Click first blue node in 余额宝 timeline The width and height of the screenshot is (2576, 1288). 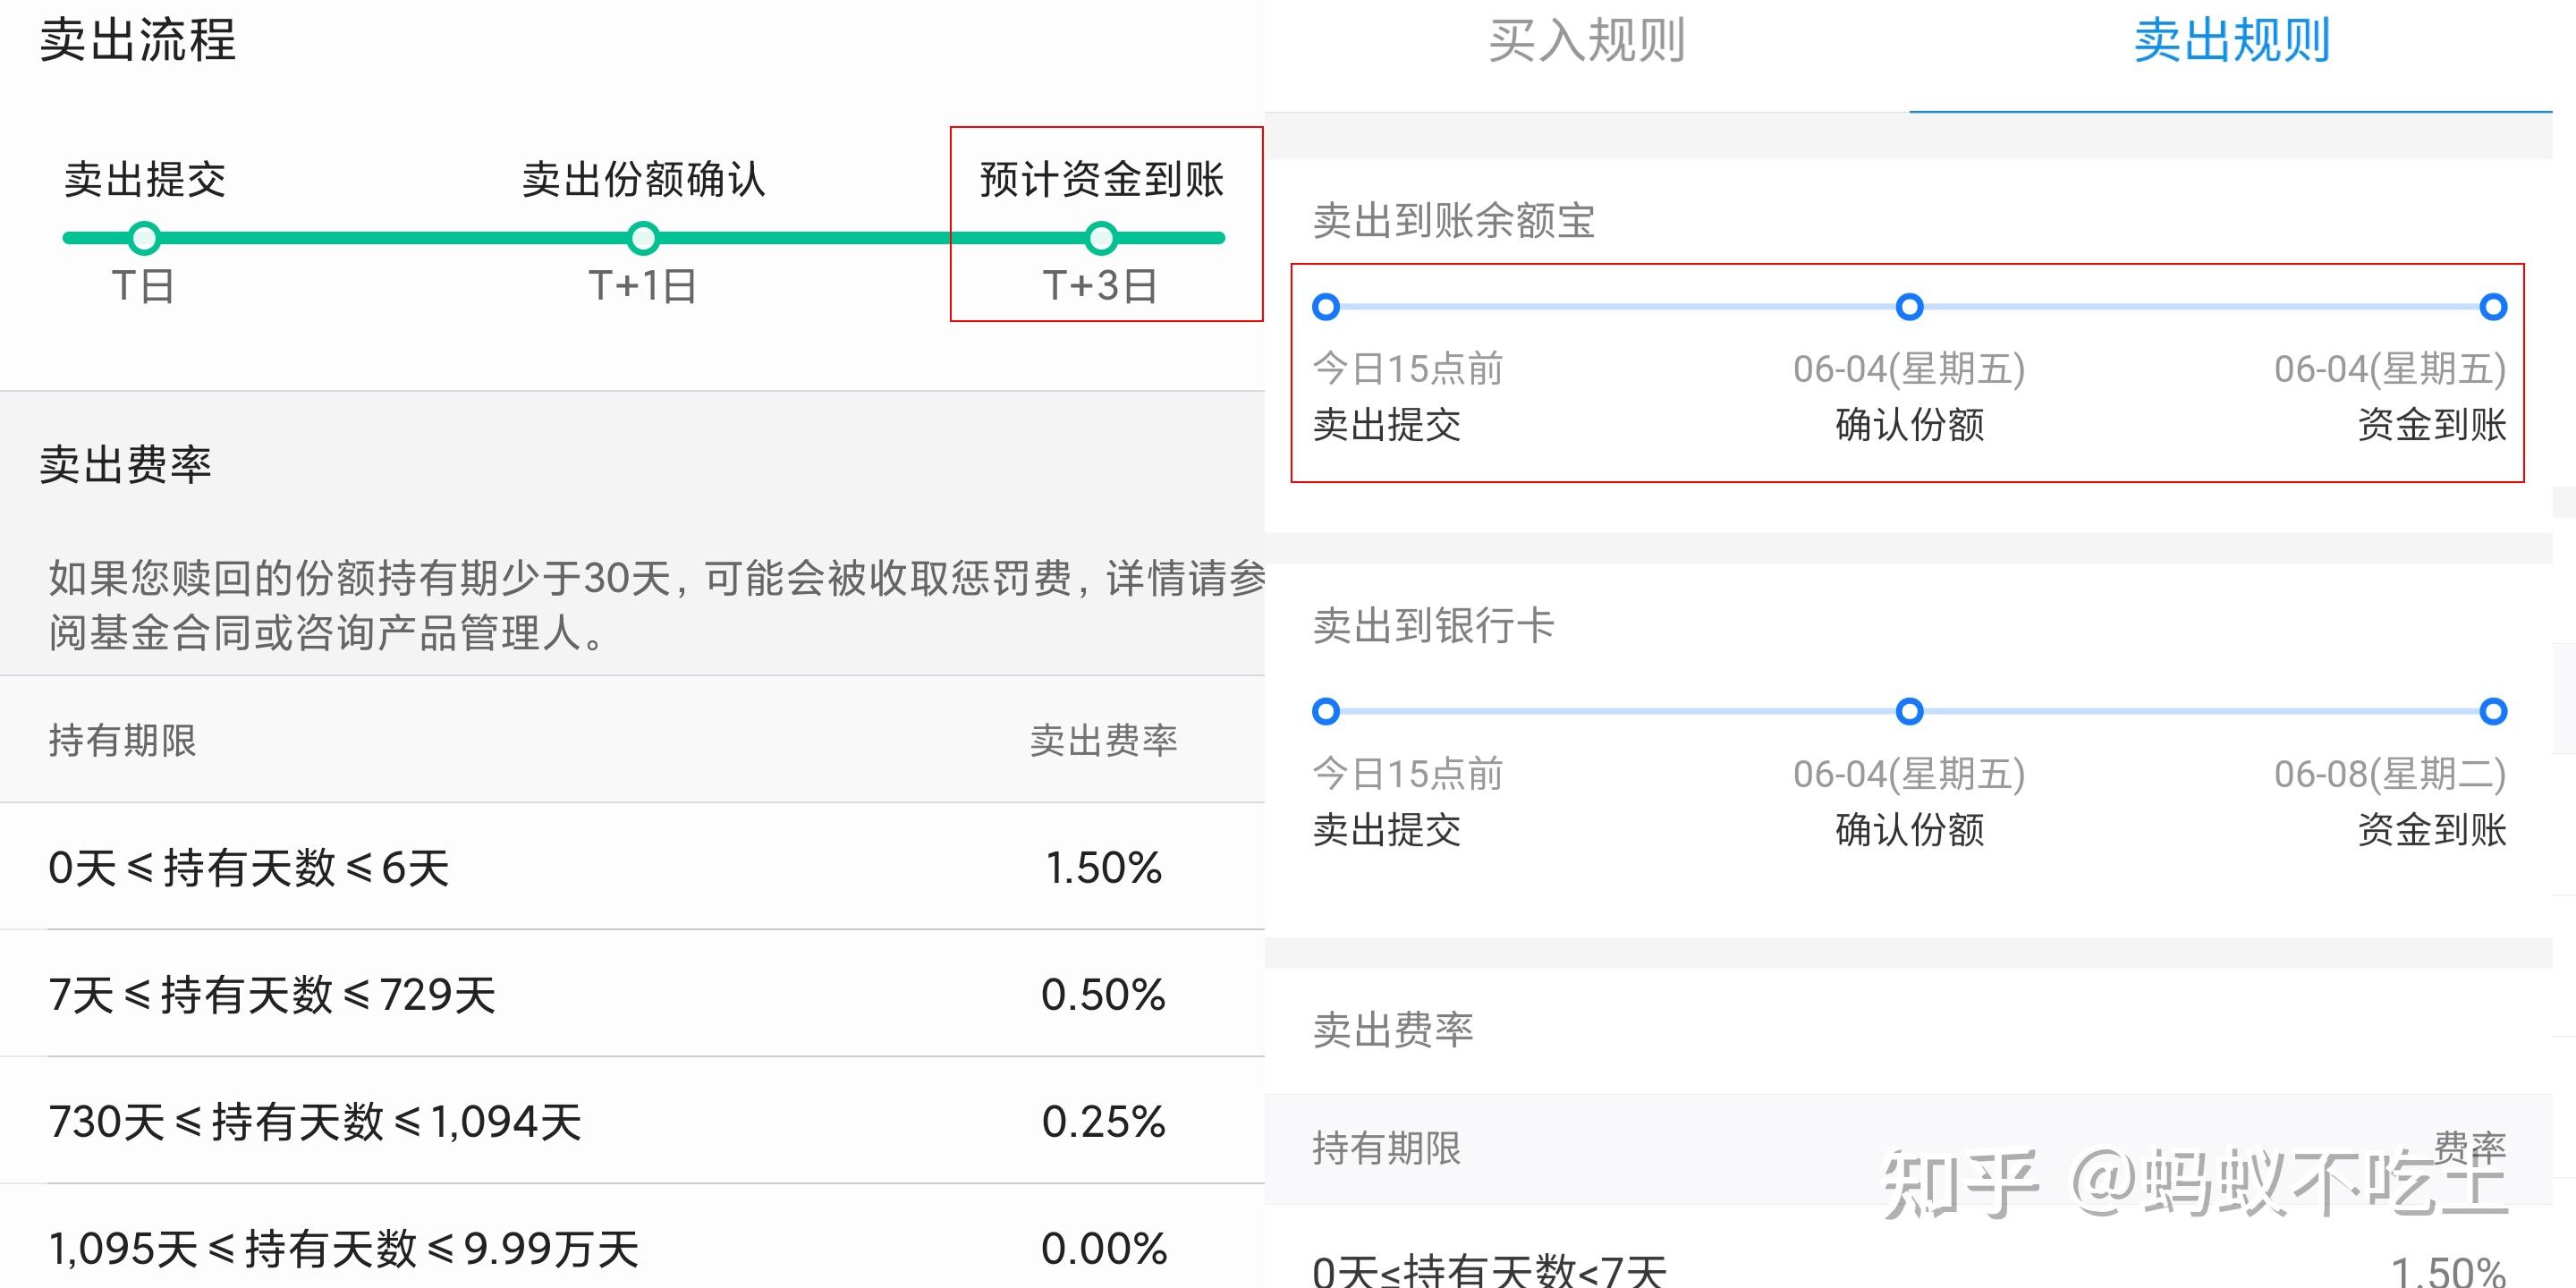pyautogui.click(x=1326, y=307)
